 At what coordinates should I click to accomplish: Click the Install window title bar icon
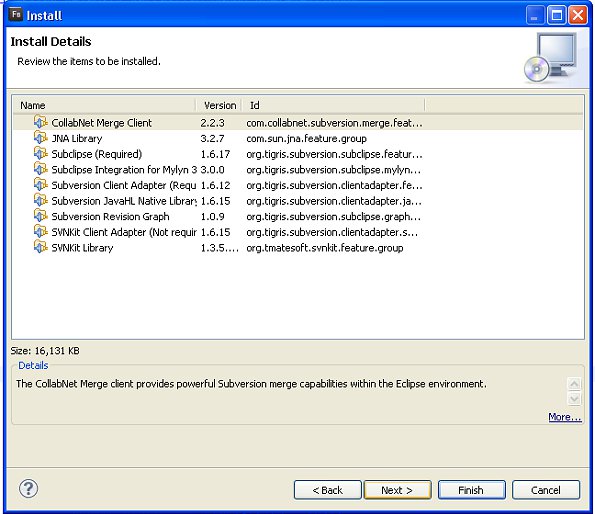click(x=16, y=15)
